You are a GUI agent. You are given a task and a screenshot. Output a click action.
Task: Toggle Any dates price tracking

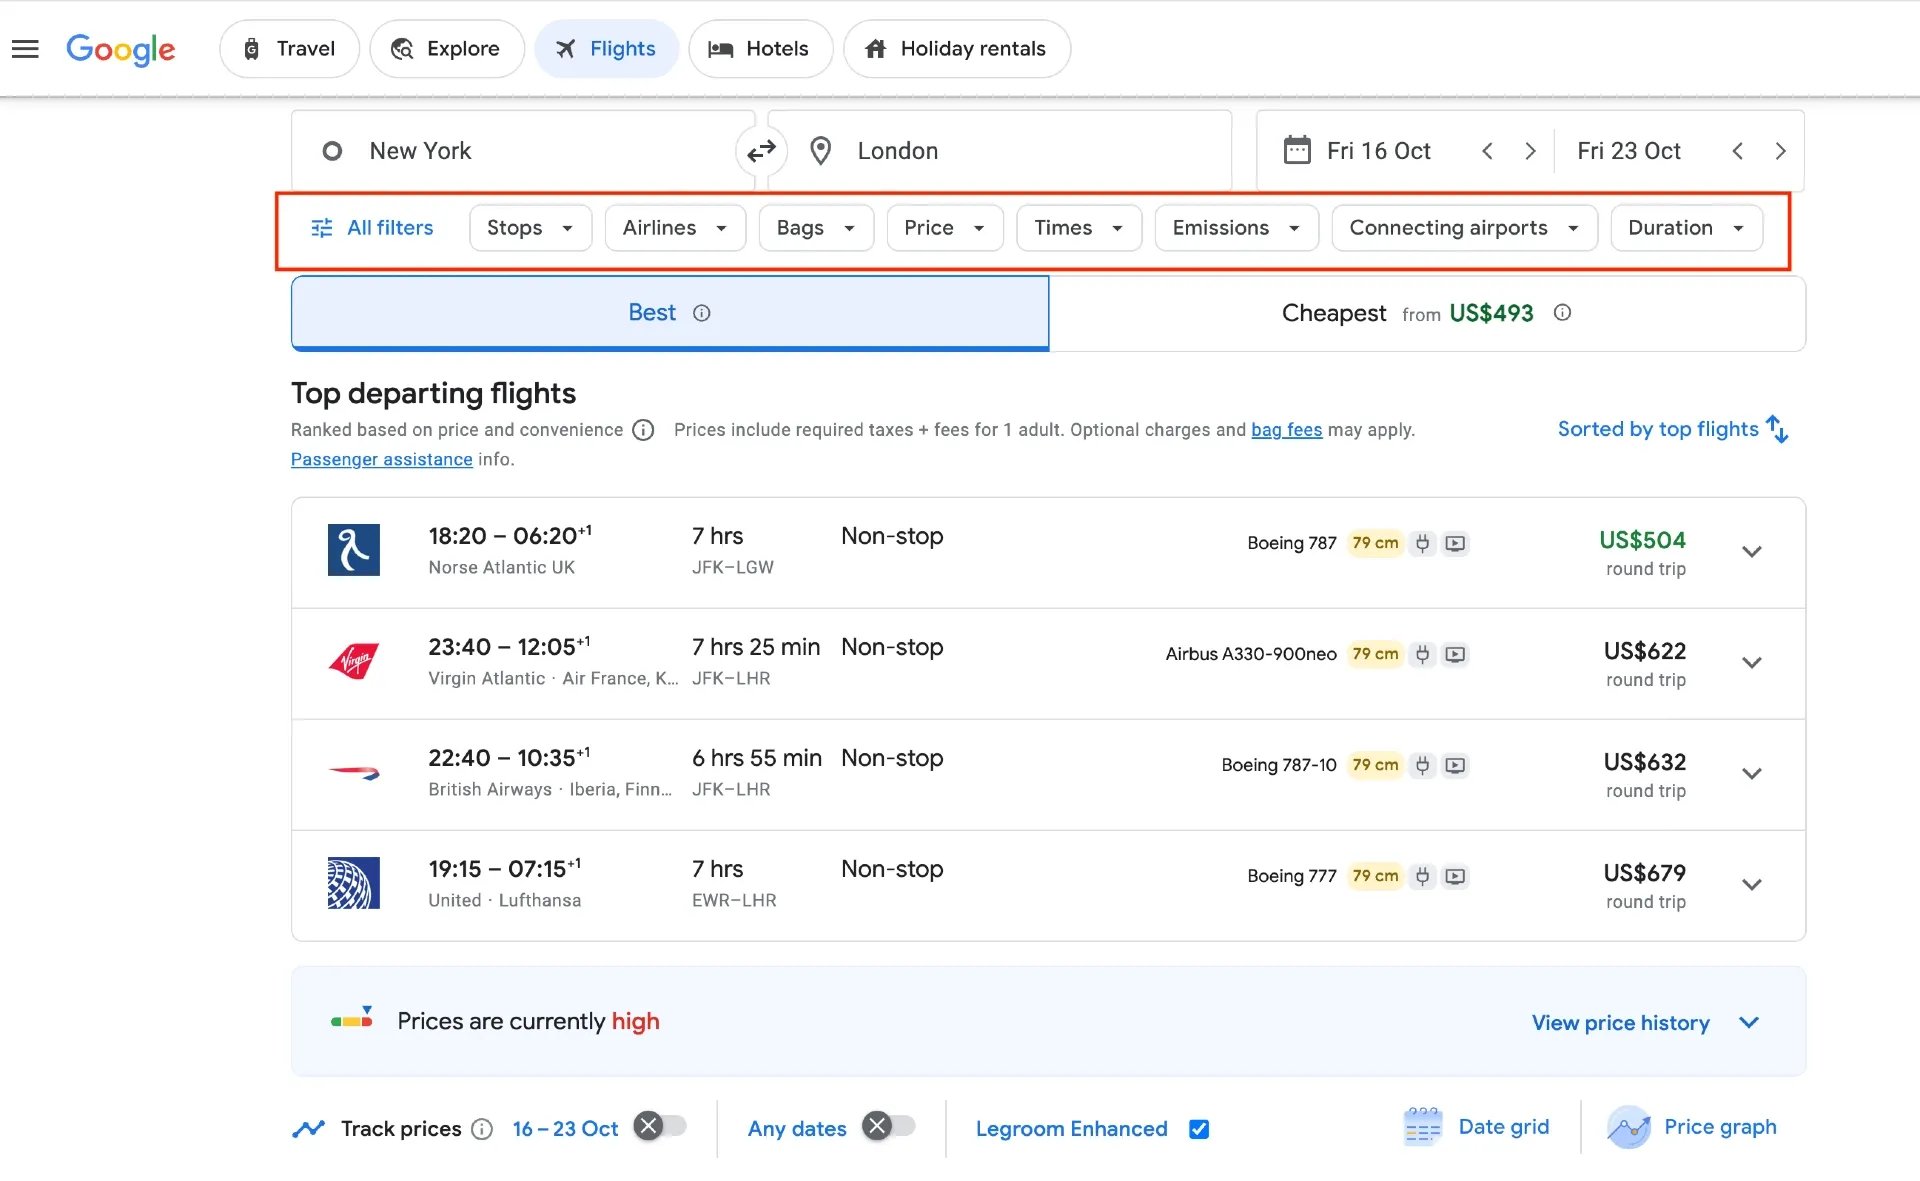889,1127
